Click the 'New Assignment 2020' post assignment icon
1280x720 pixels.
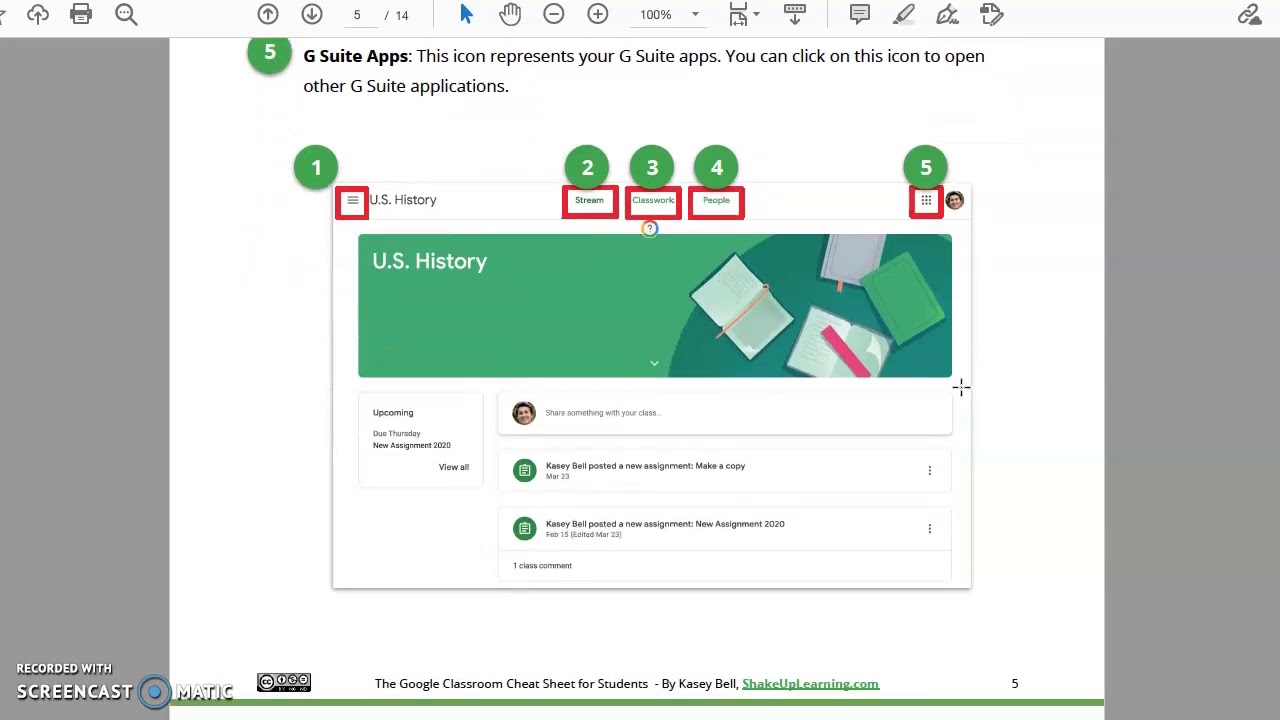[x=524, y=529]
